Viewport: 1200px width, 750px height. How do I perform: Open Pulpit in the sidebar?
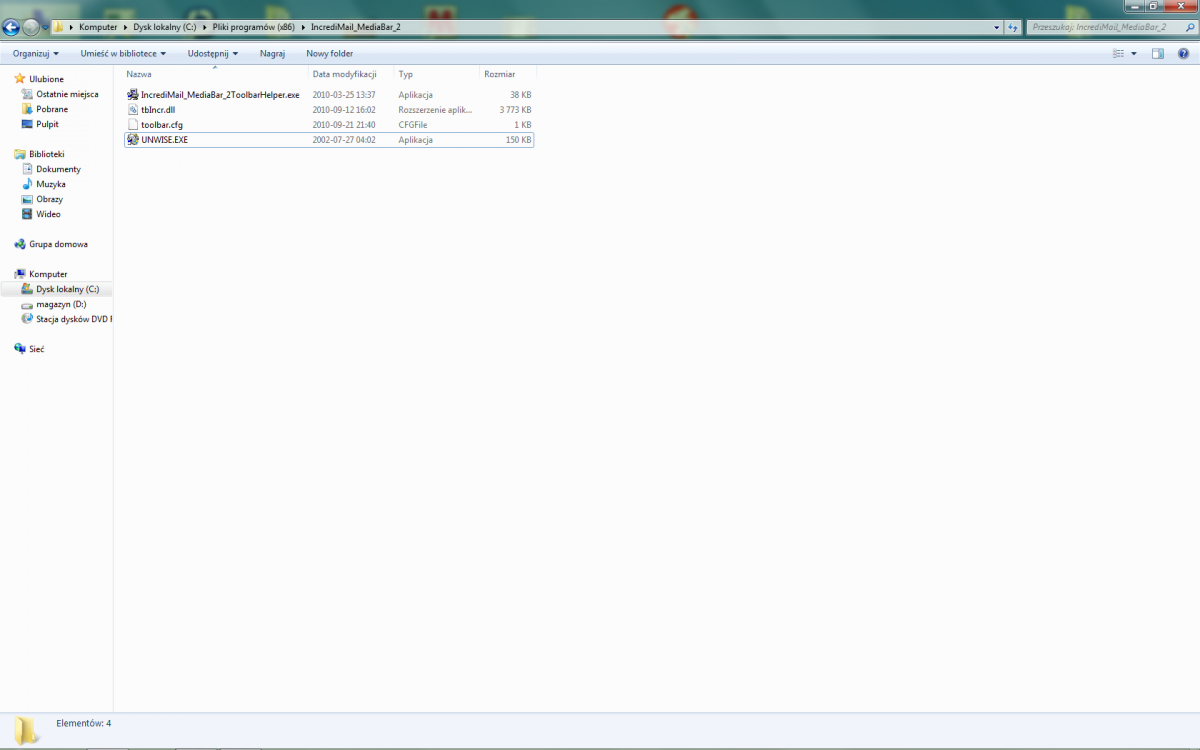pyautogui.click(x=47, y=124)
